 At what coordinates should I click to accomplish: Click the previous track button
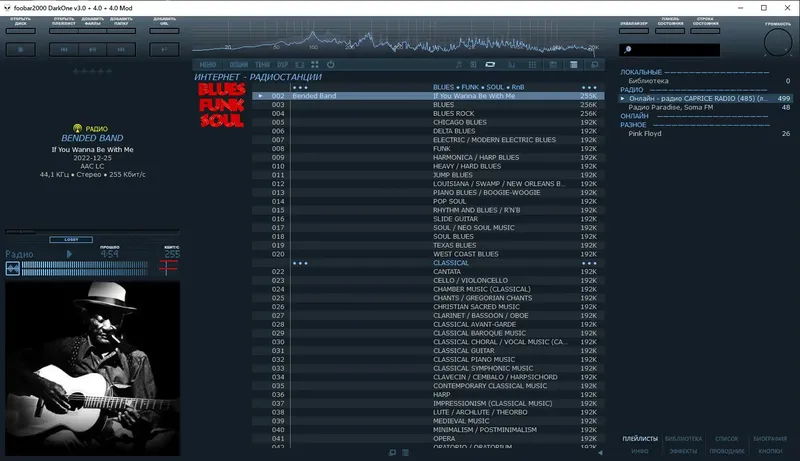pyautogui.click(x=64, y=49)
